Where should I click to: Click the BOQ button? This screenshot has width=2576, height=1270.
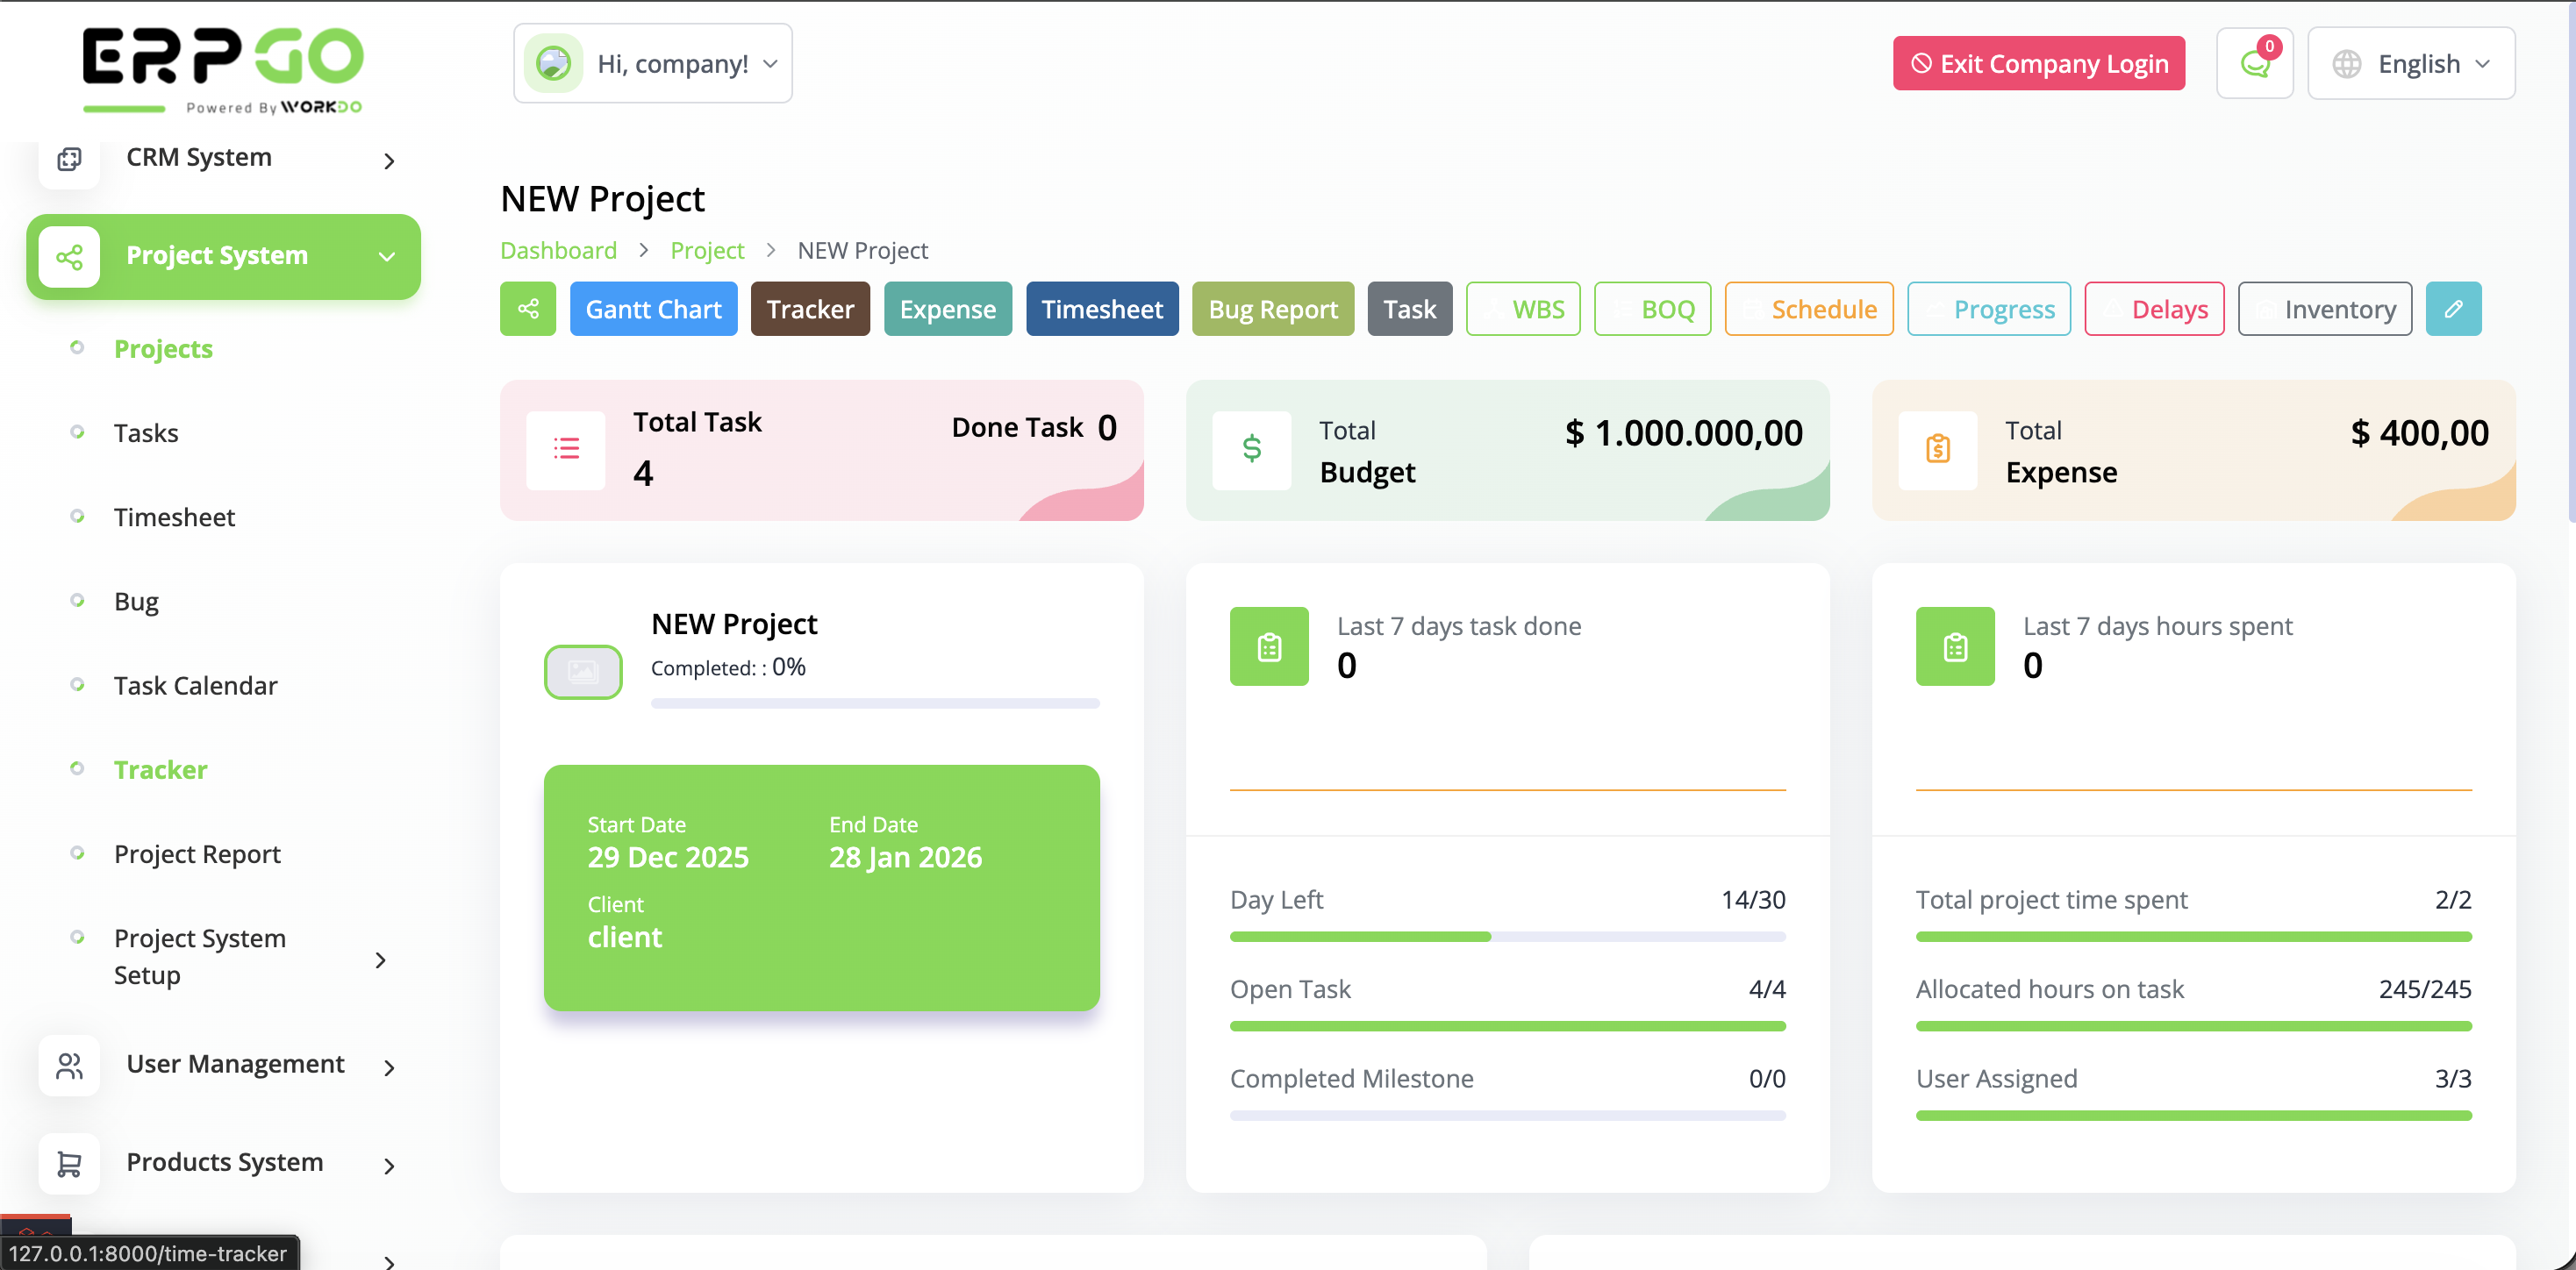(x=1653, y=309)
